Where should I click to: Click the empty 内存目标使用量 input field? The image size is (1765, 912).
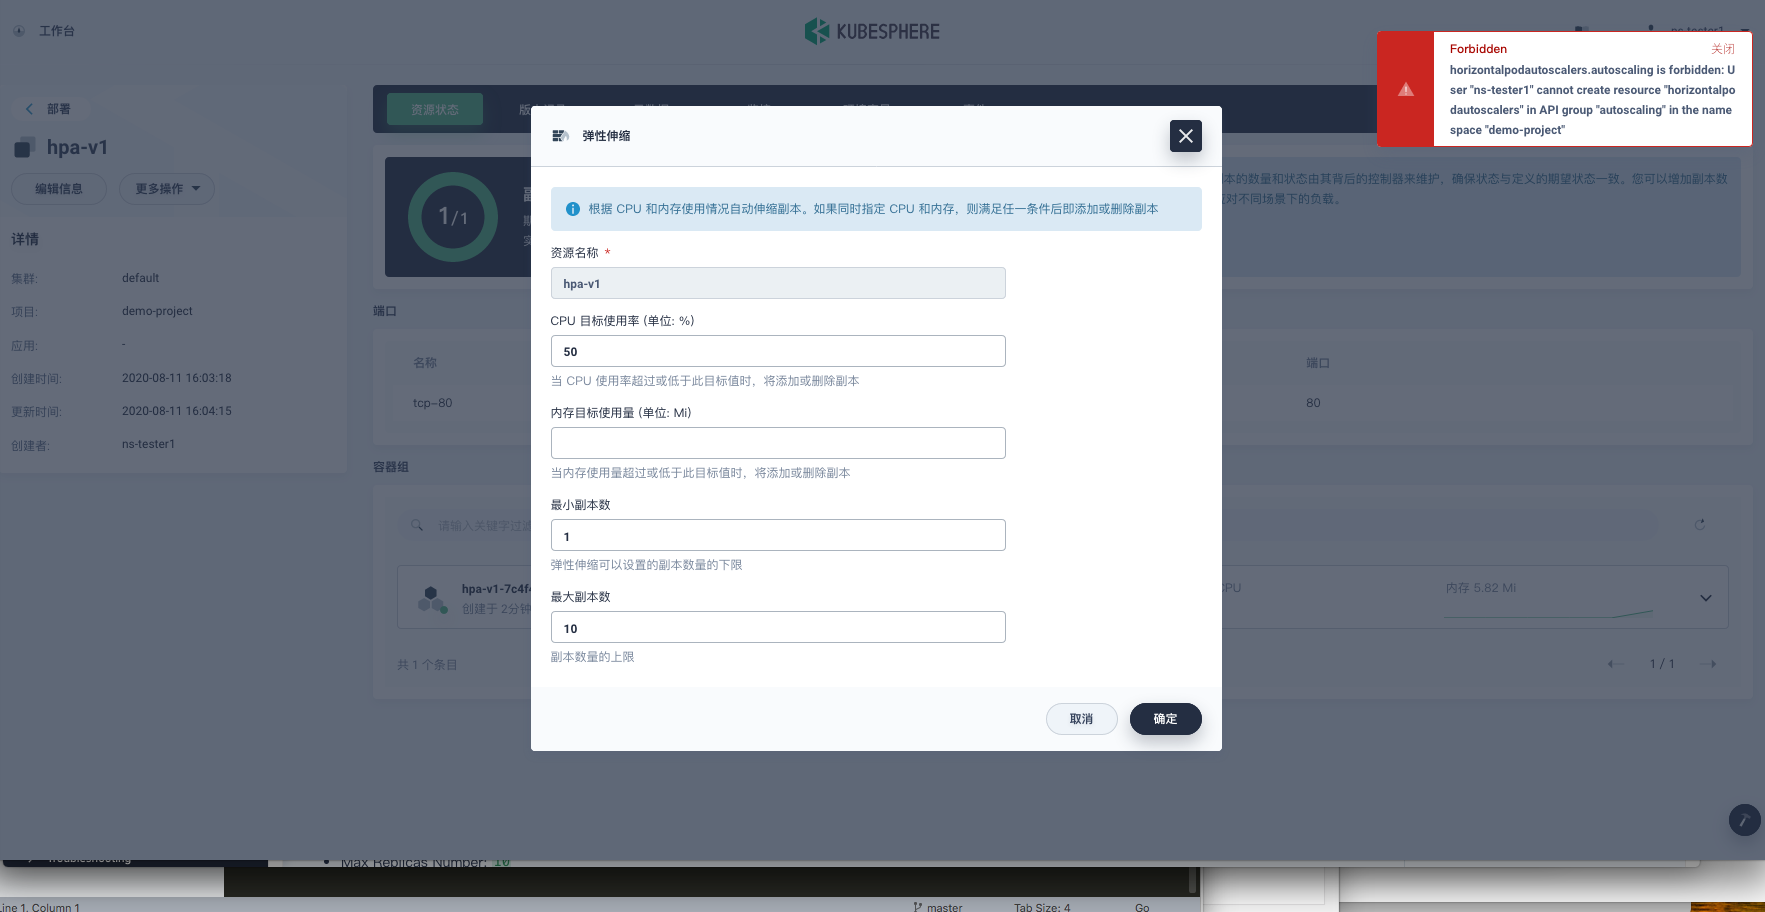point(778,443)
